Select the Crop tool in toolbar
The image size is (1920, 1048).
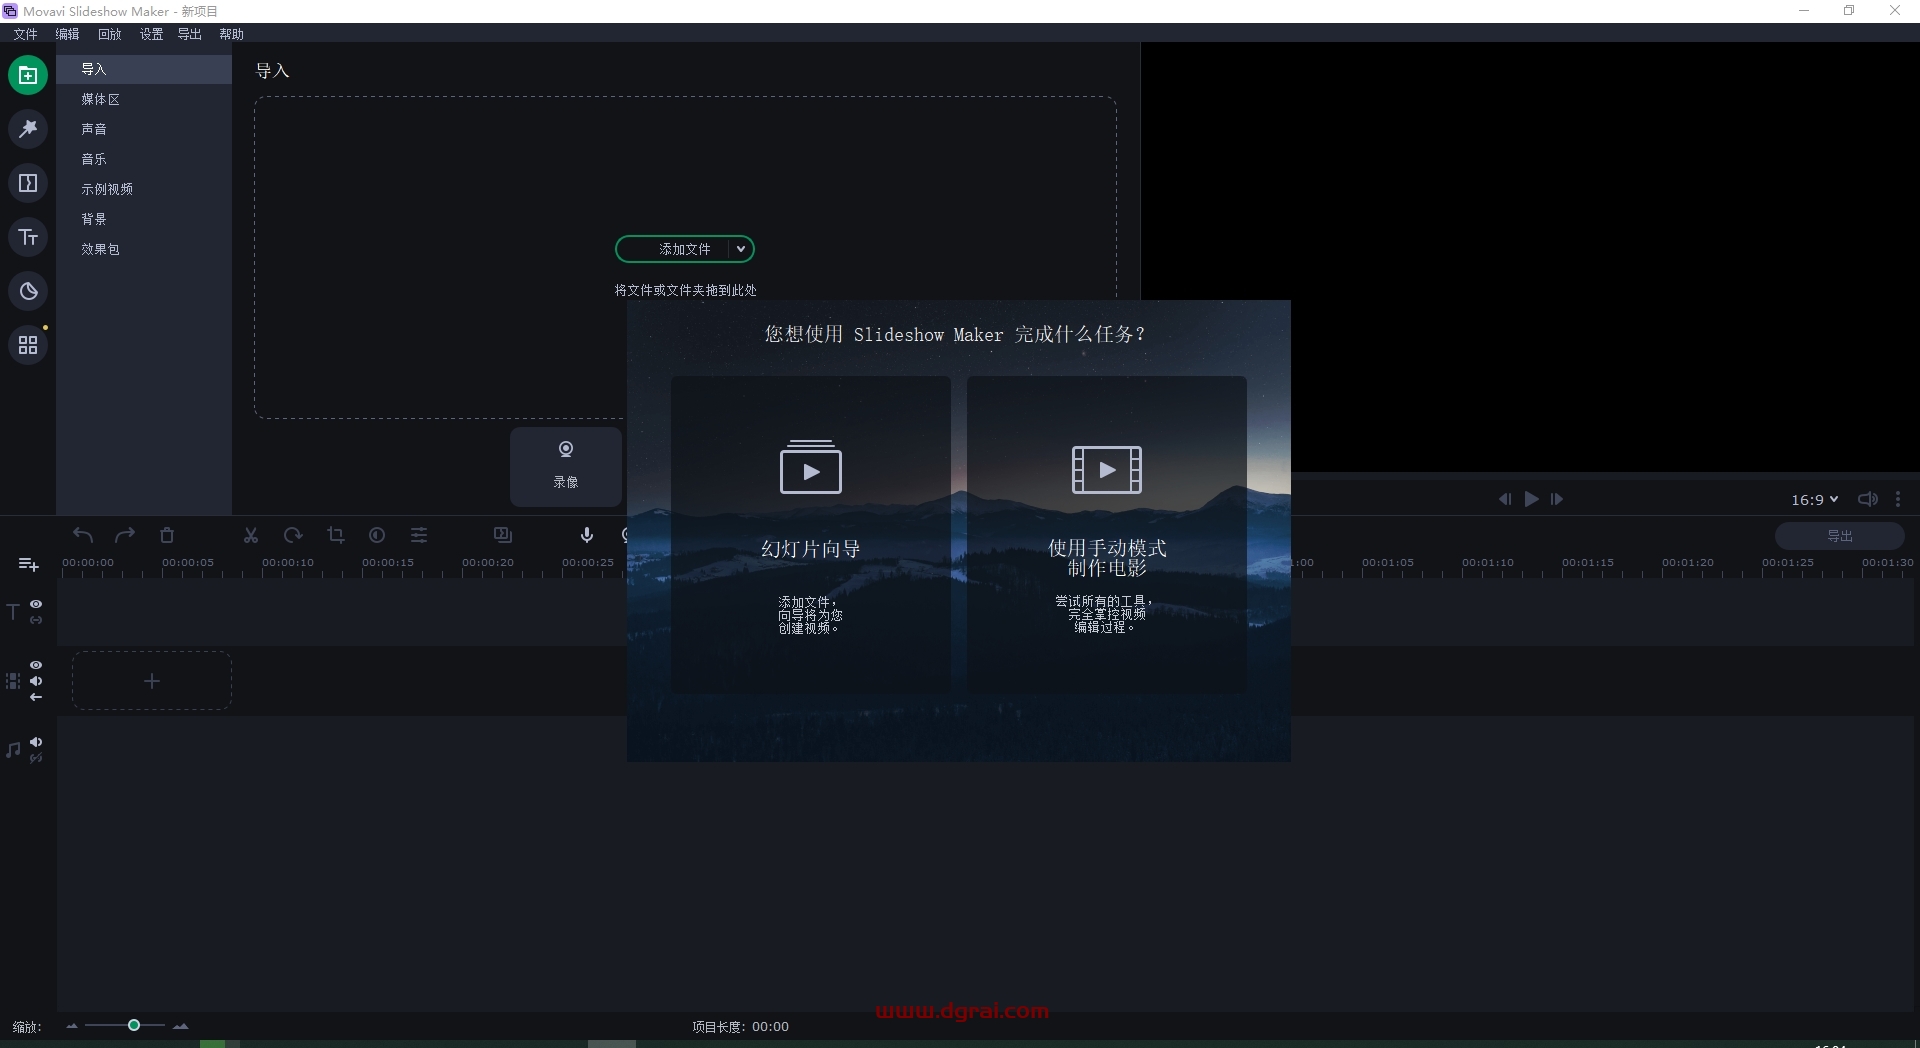click(336, 536)
